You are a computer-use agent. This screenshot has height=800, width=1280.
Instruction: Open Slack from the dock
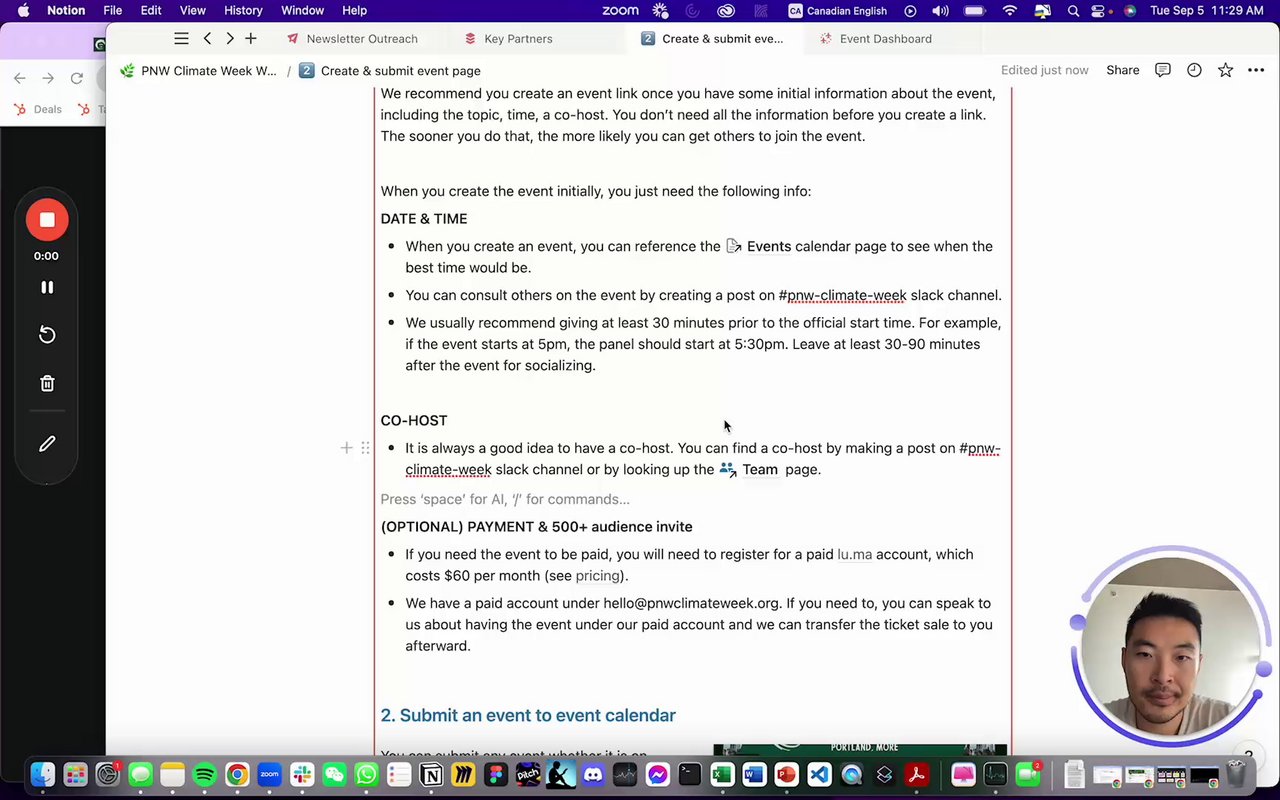(x=302, y=774)
